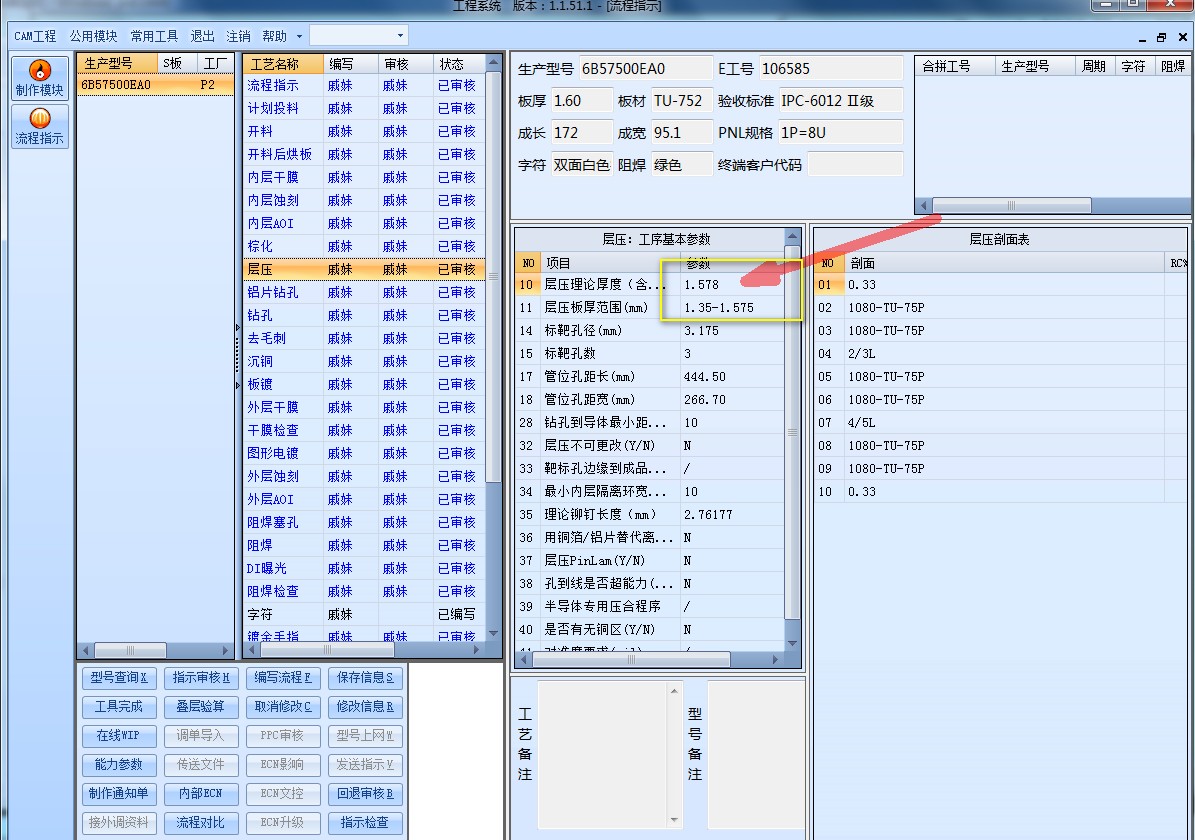Minimize the inner 流程指示 child window

click(1142, 37)
